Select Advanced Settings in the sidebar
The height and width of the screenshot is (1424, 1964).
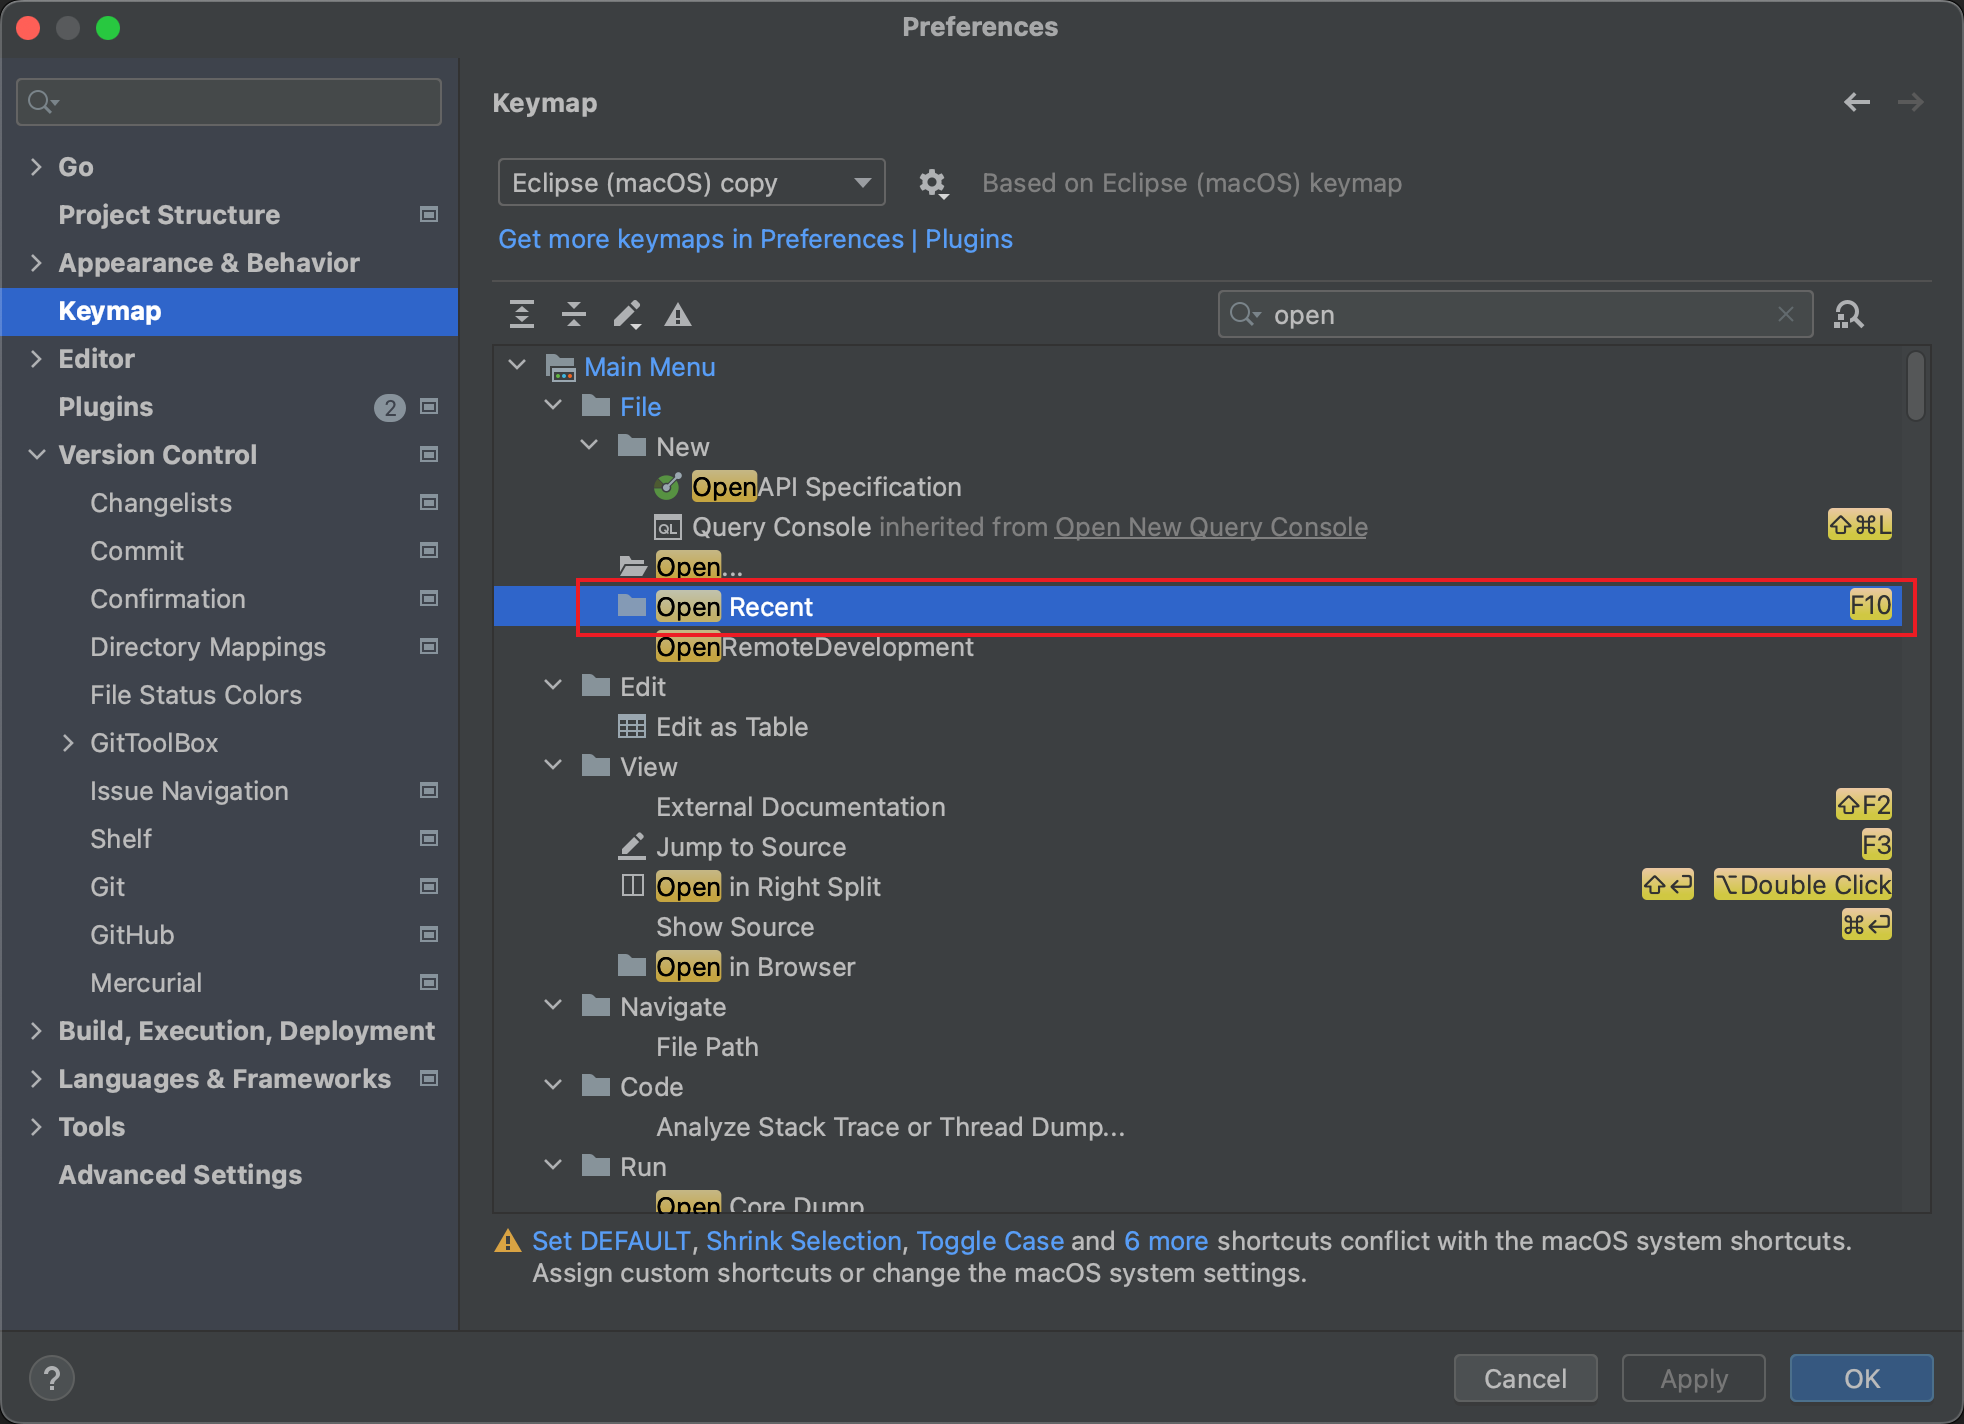(x=180, y=1175)
